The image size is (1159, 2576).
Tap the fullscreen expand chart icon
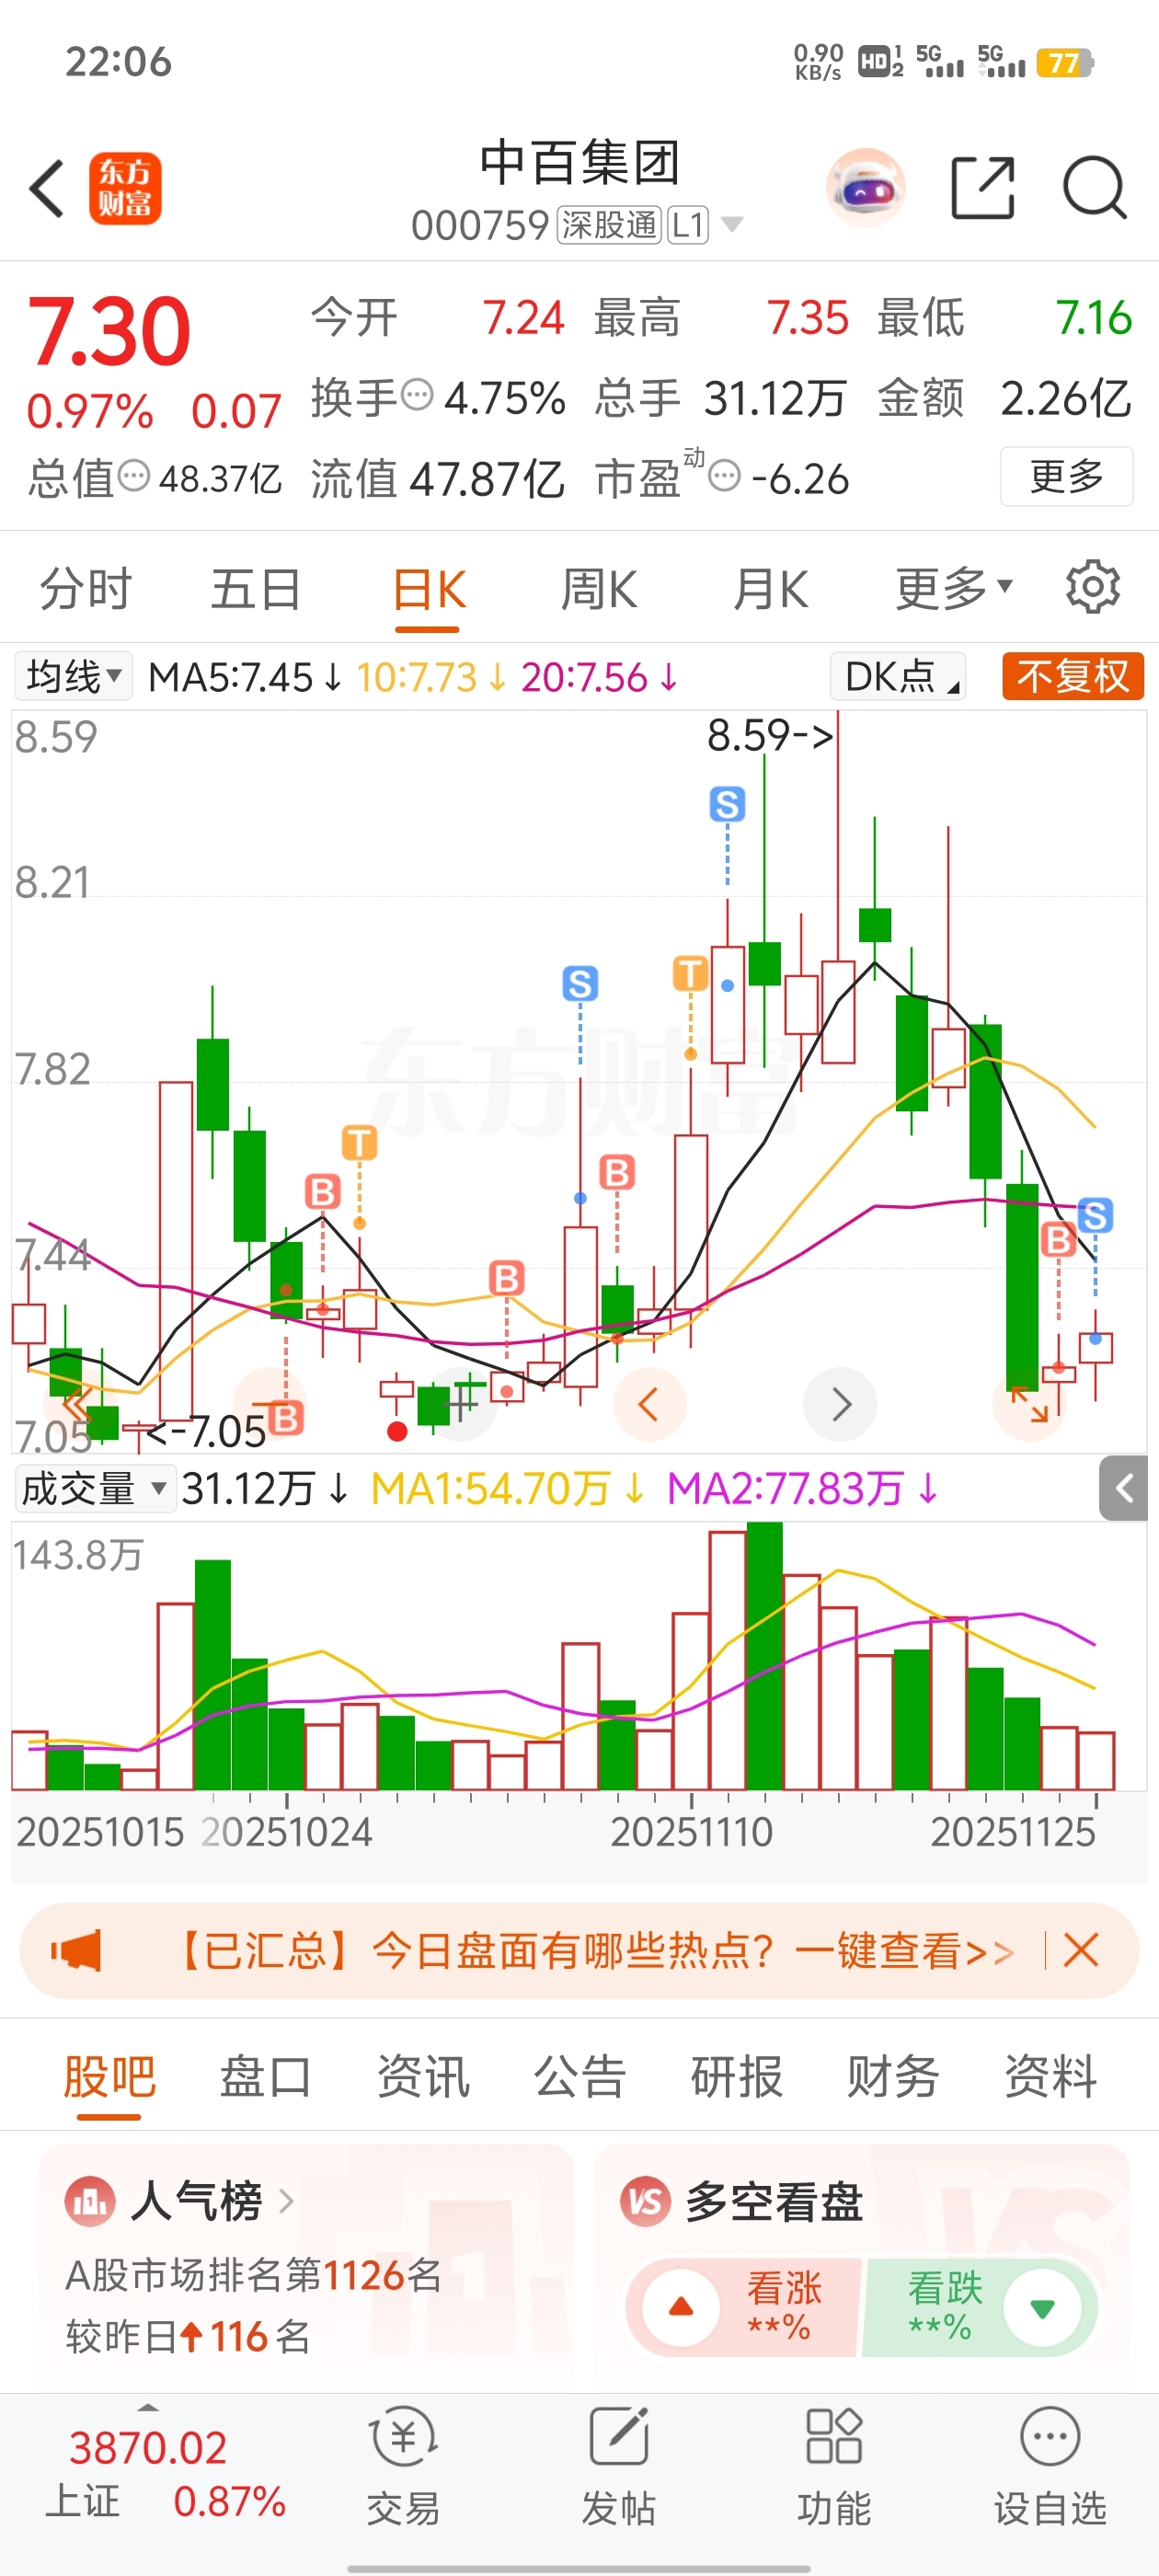(x=1029, y=1404)
